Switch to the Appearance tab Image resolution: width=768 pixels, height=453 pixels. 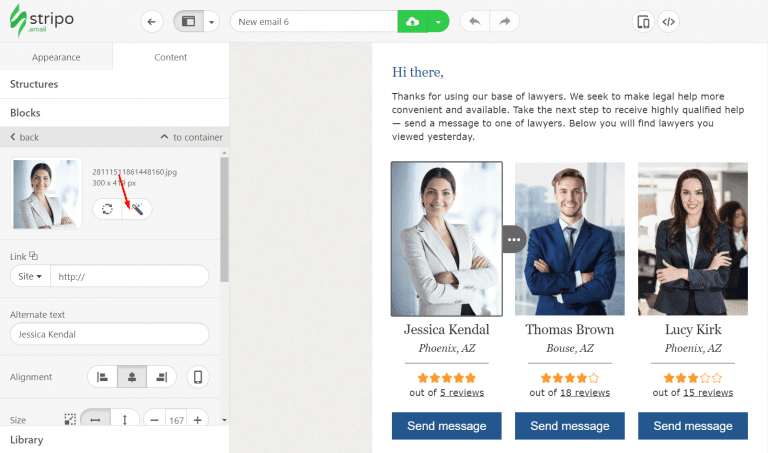[x=56, y=57]
